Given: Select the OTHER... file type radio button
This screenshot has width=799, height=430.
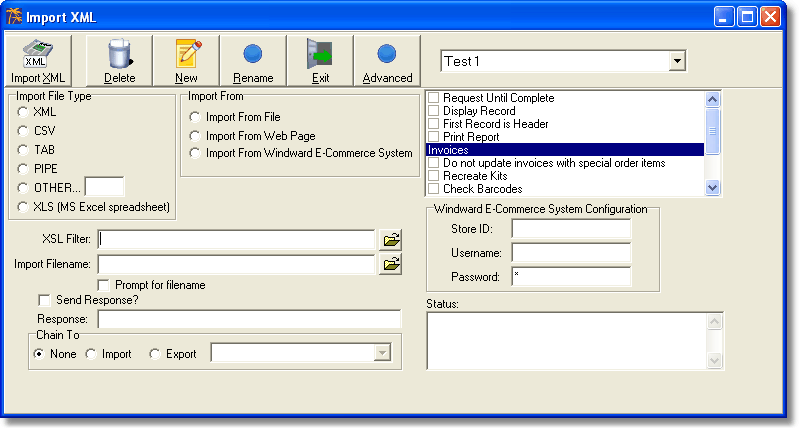Looking at the screenshot, I should [22, 188].
